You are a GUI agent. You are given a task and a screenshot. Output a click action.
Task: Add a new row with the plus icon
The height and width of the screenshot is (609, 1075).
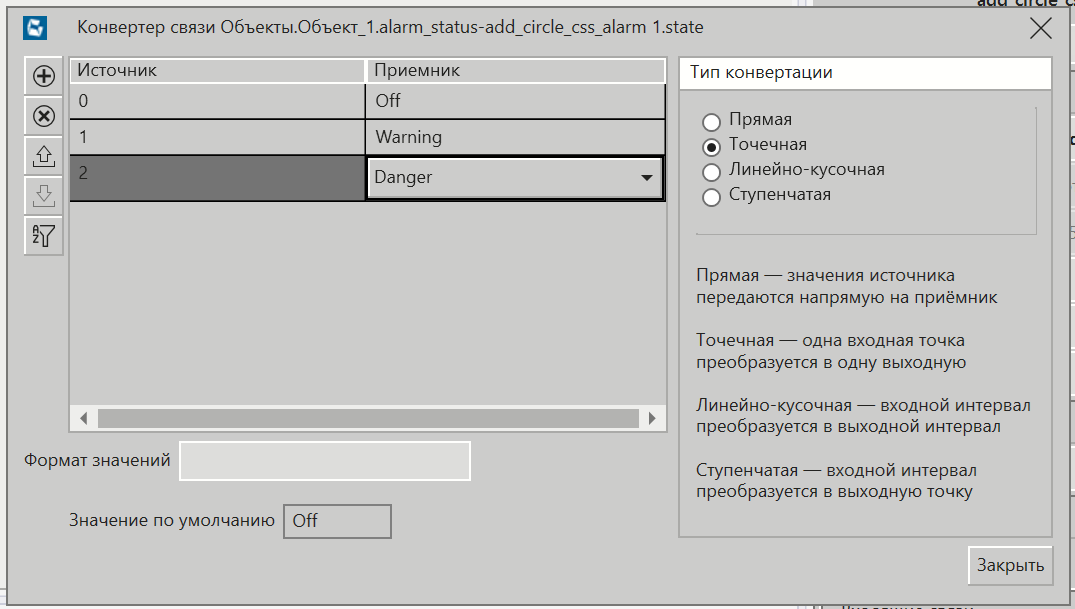pyautogui.click(x=43, y=76)
